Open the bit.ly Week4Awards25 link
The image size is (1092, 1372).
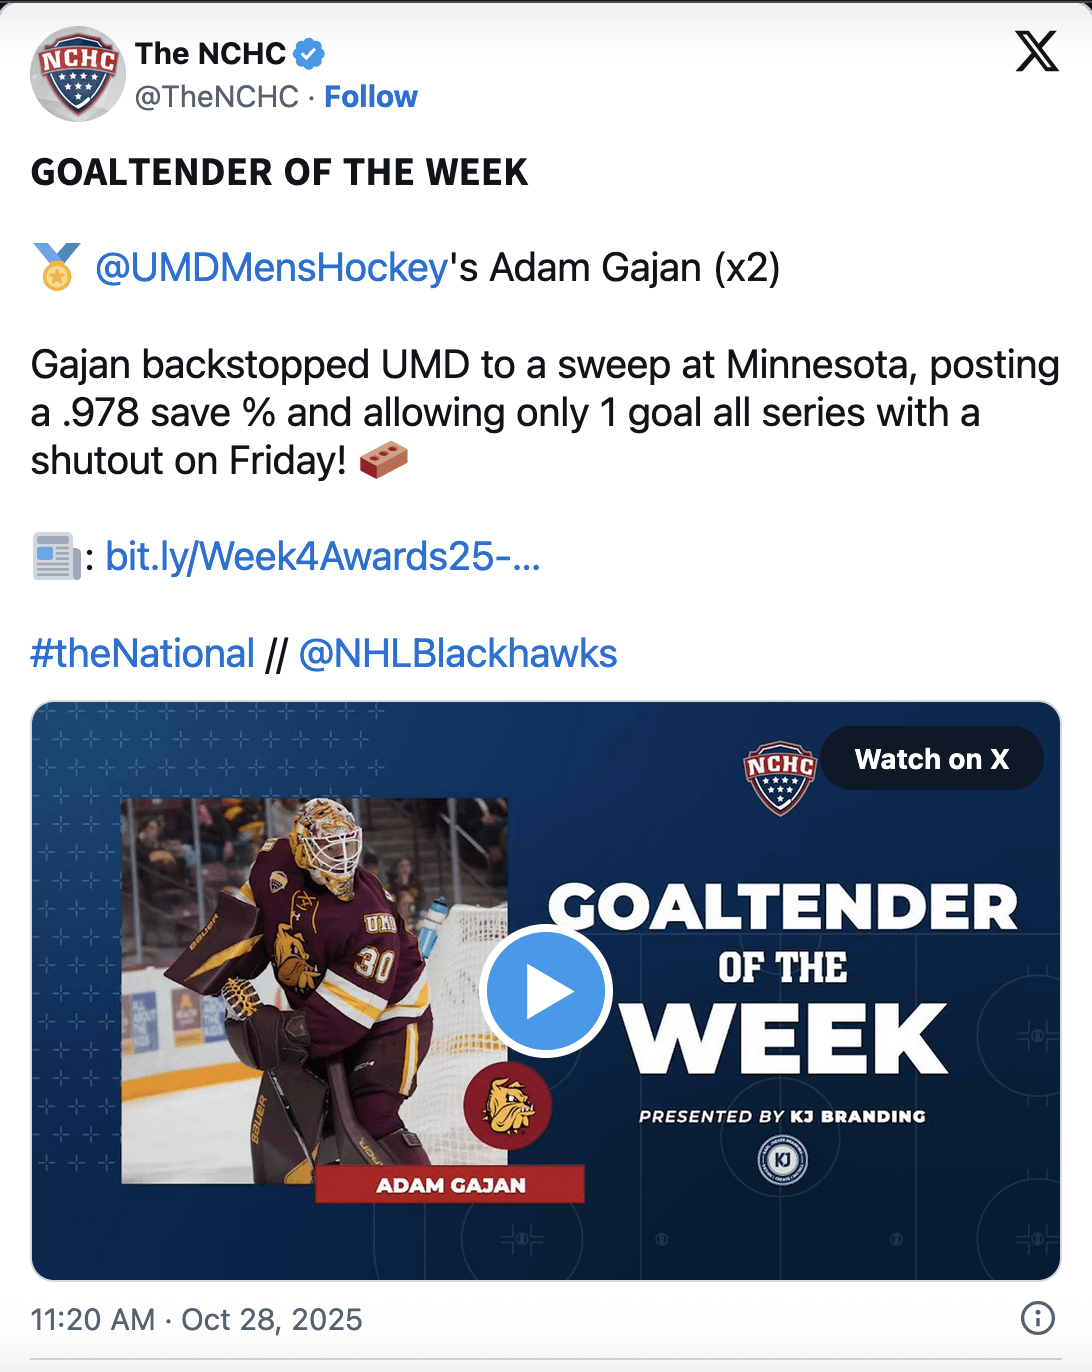(322, 557)
